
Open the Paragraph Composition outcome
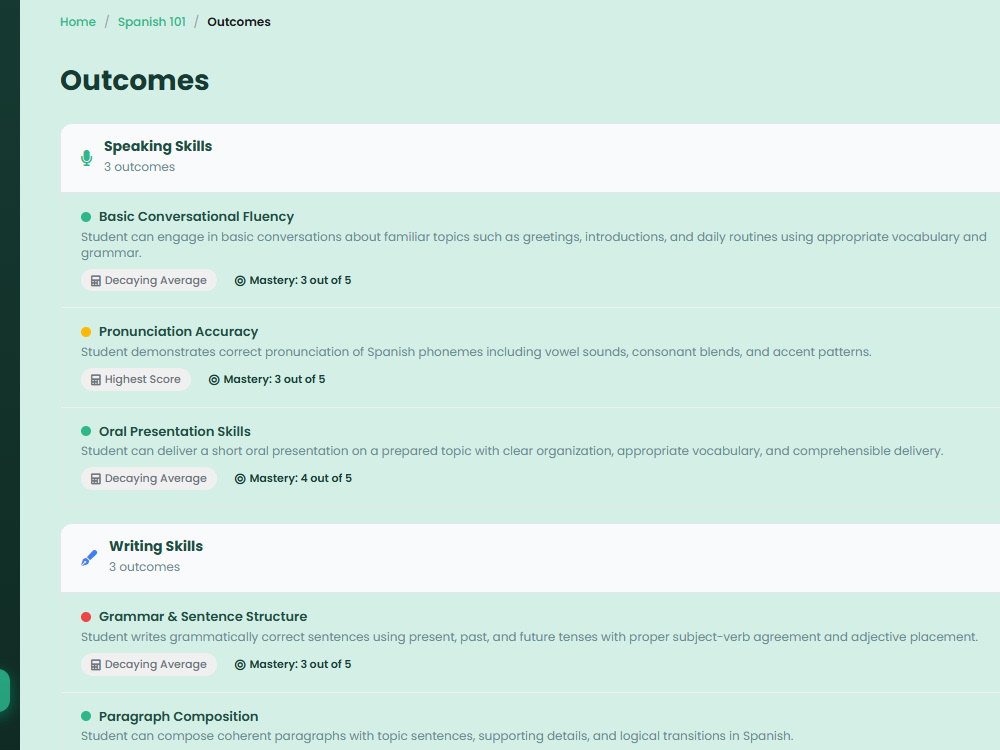tap(179, 716)
